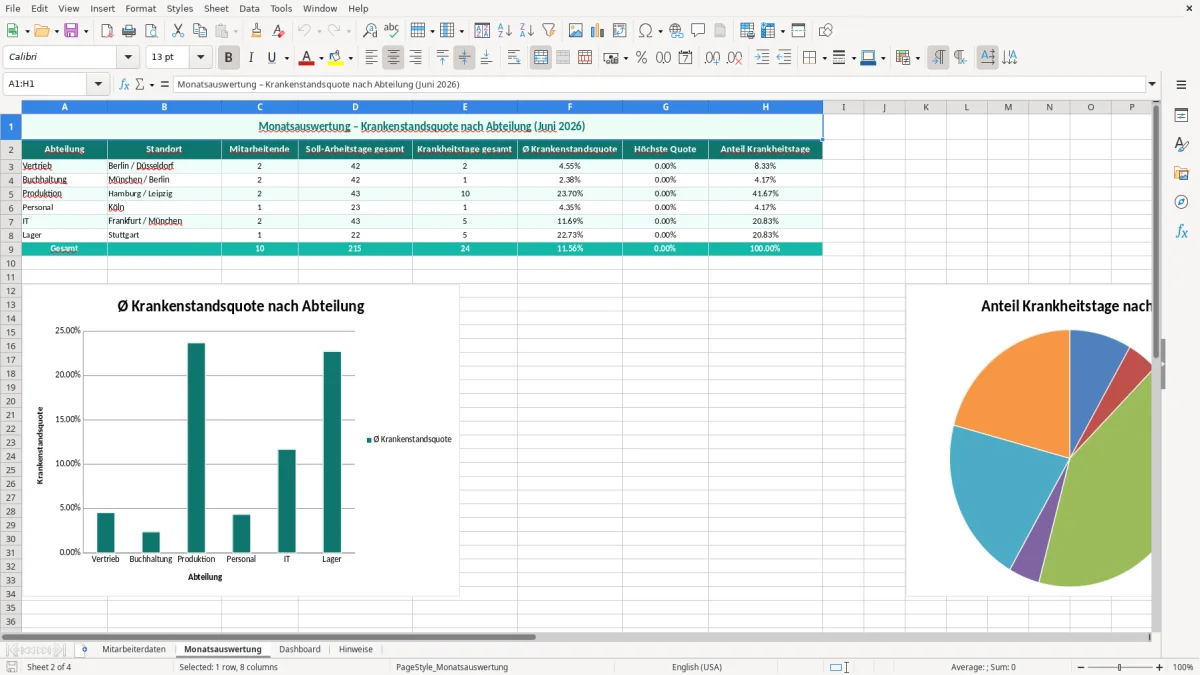
Task: Click the PageStyle_Monatsauswertung status field
Action: tap(452, 667)
